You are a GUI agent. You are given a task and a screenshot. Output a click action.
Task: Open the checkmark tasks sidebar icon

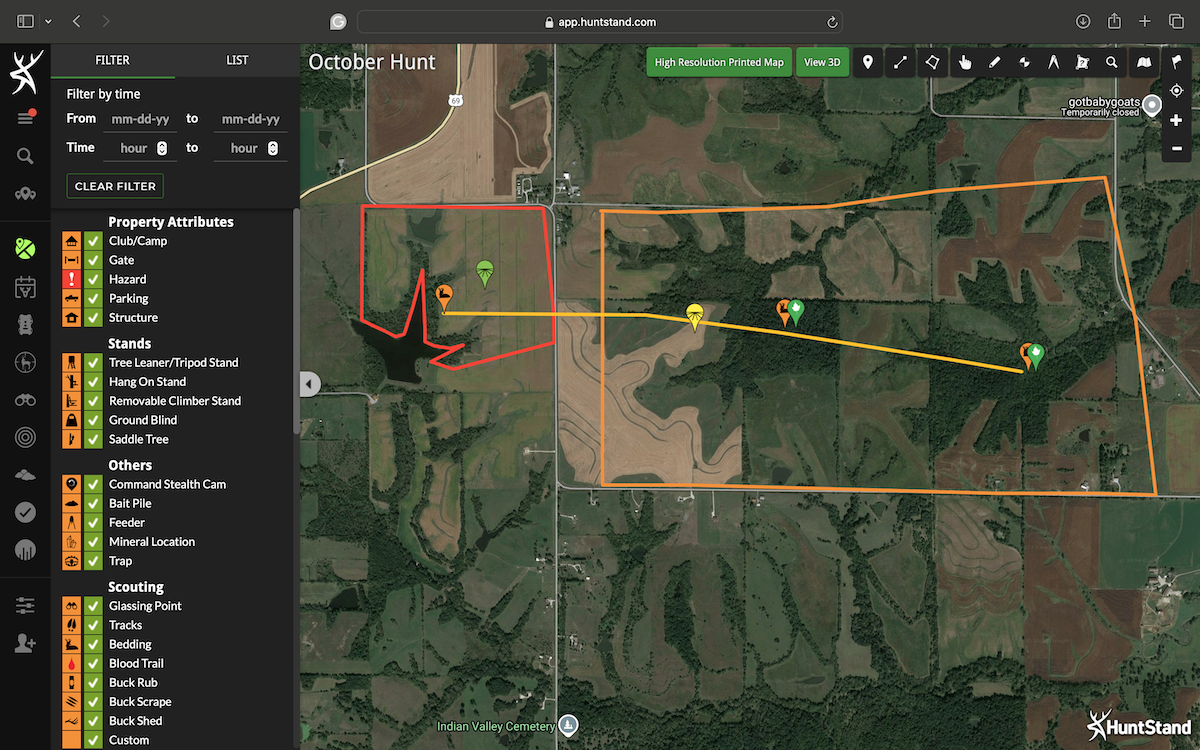[25, 512]
